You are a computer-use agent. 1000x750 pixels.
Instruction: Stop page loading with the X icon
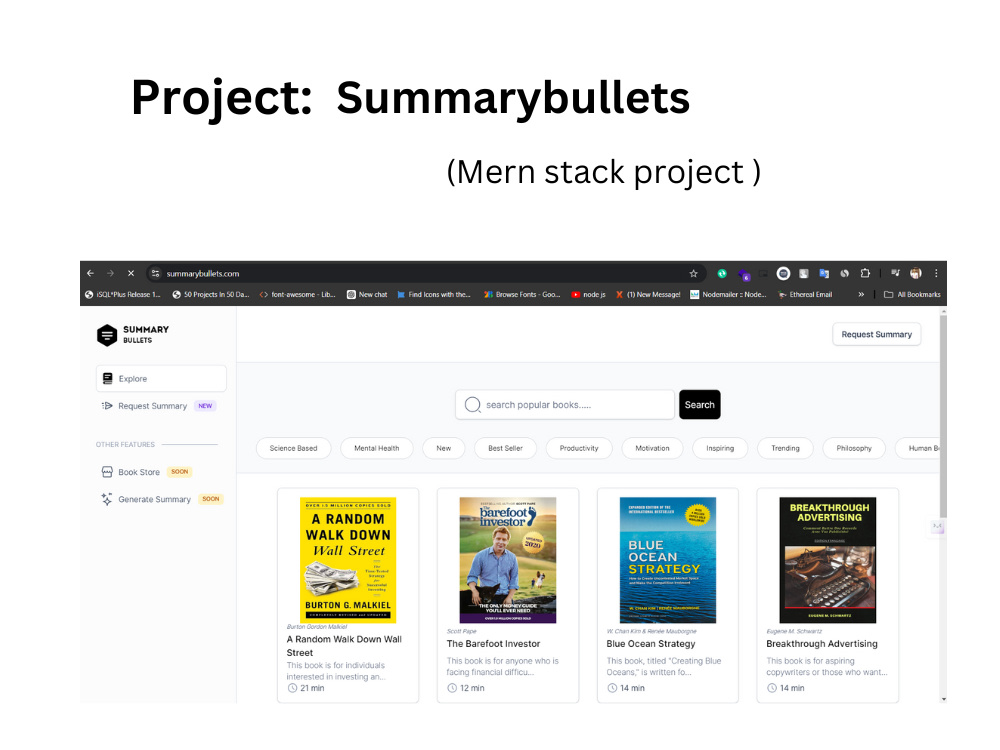click(x=131, y=273)
